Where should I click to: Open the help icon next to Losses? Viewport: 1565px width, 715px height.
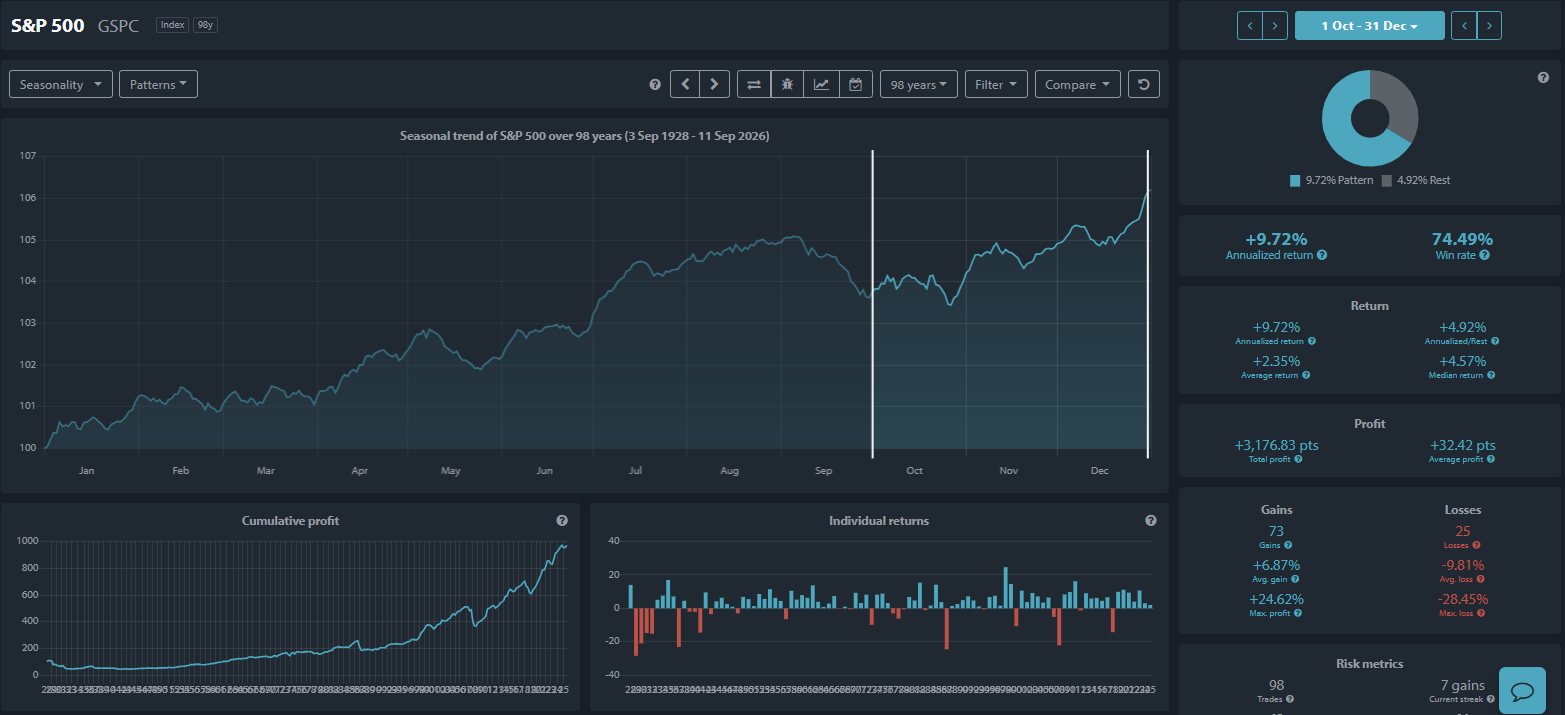(1476, 545)
